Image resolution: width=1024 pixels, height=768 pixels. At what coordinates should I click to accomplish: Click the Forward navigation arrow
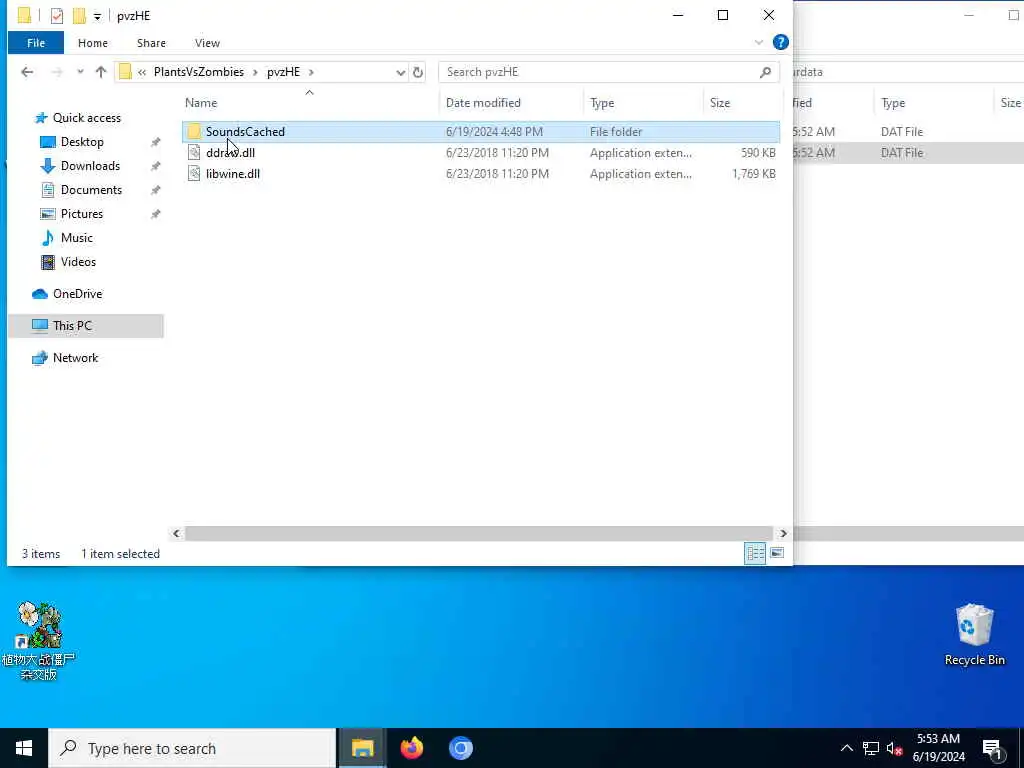57,72
